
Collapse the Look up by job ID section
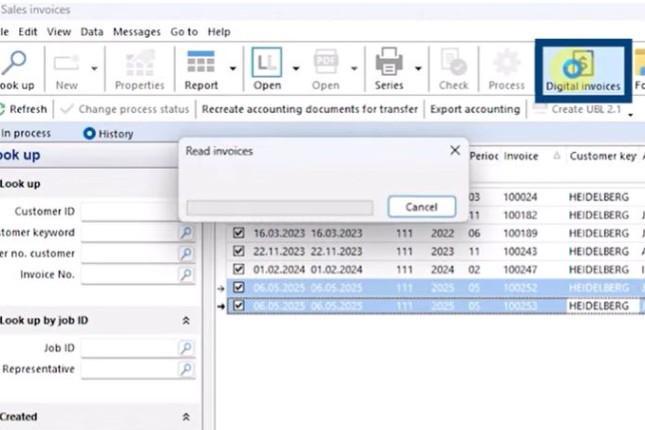coord(186,321)
